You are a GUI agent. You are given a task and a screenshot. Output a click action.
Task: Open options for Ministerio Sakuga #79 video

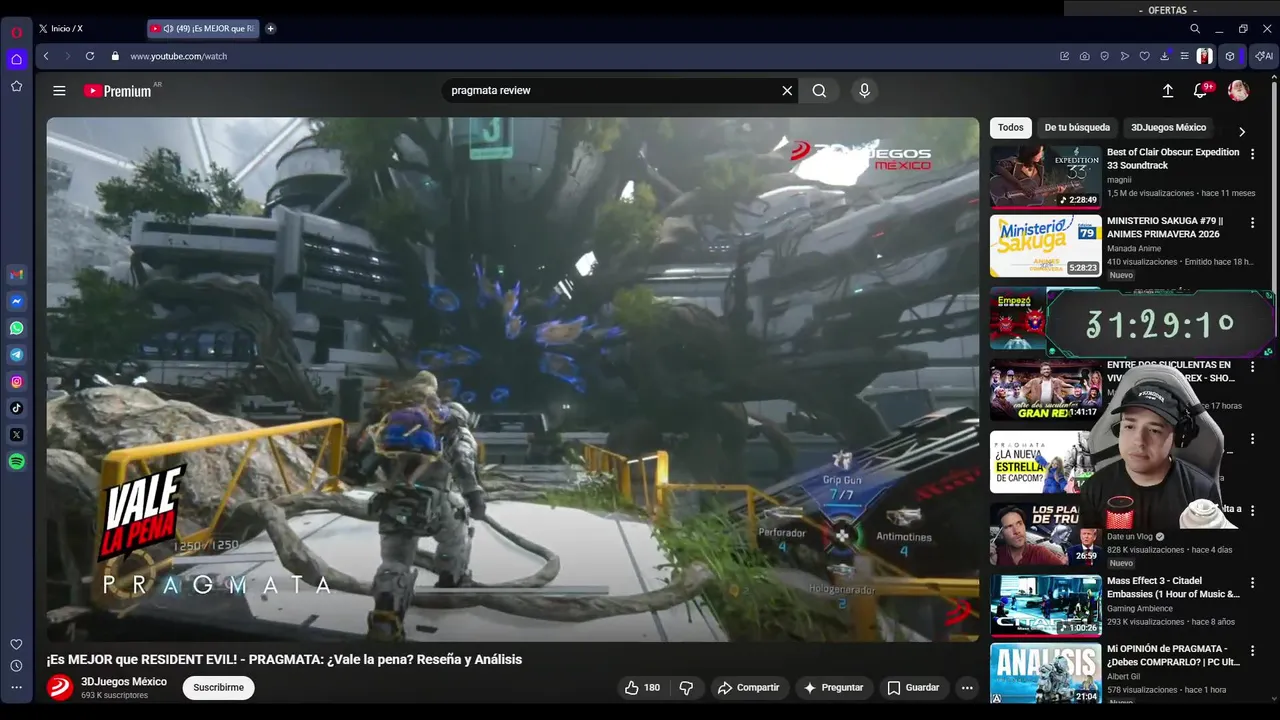pos(1252,222)
